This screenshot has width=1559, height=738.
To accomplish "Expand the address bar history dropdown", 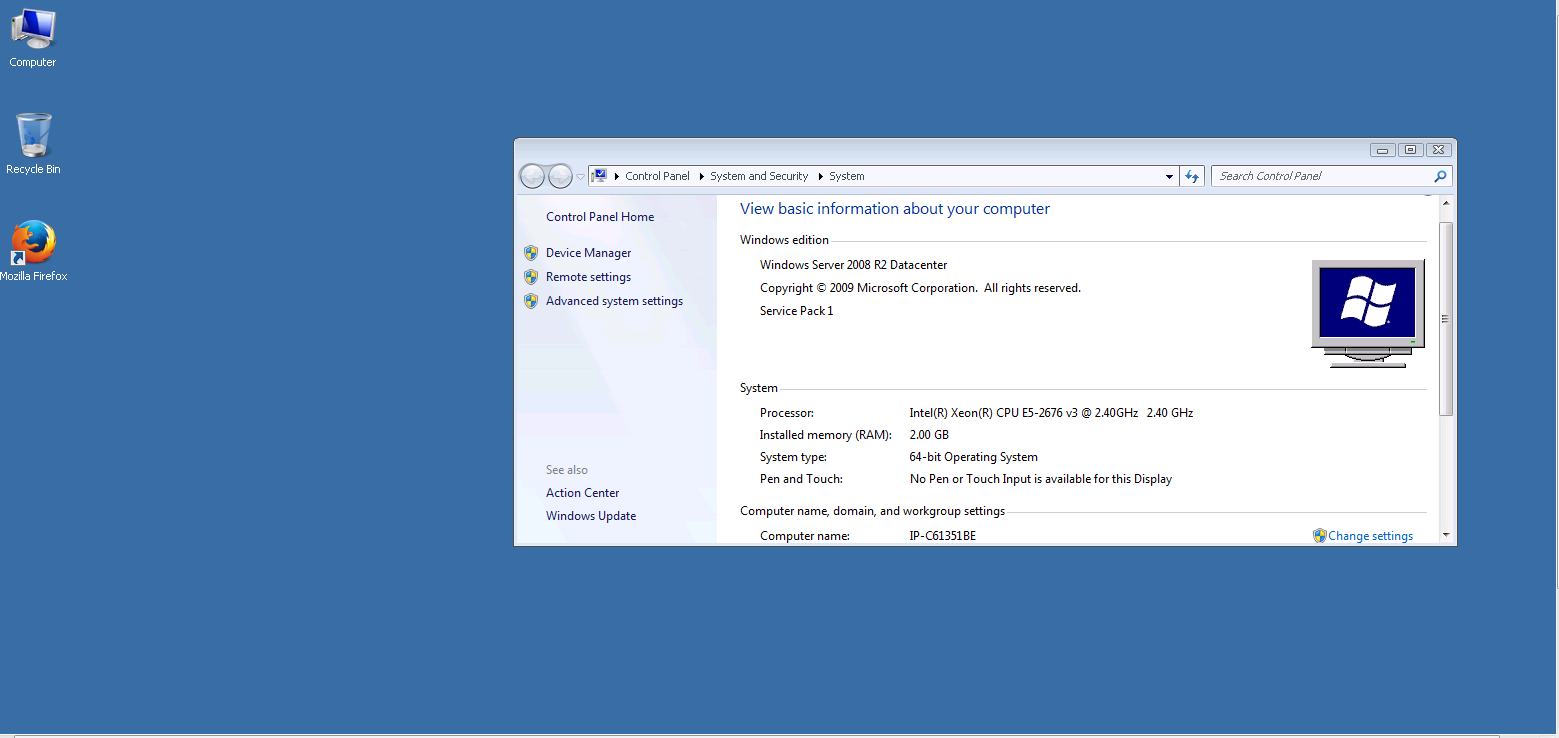I will coord(1169,177).
